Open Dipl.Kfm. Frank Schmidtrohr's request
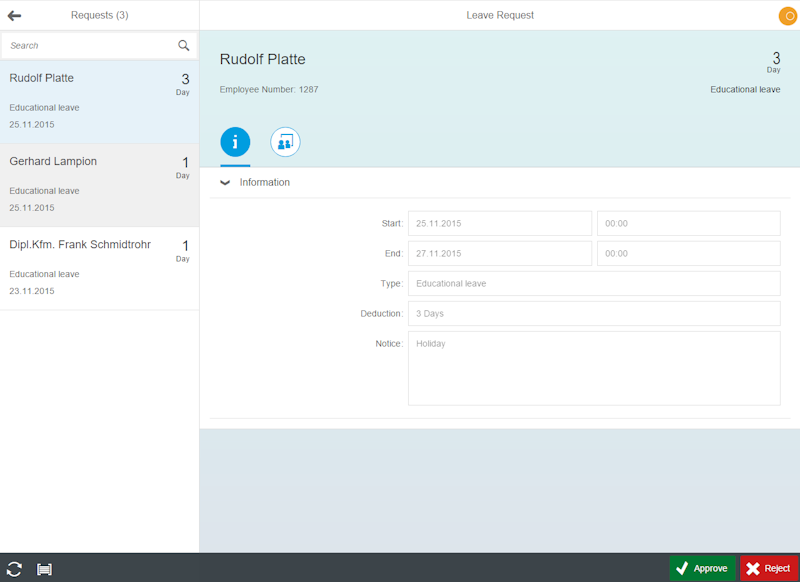The height and width of the screenshot is (582, 800). pos(100,267)
